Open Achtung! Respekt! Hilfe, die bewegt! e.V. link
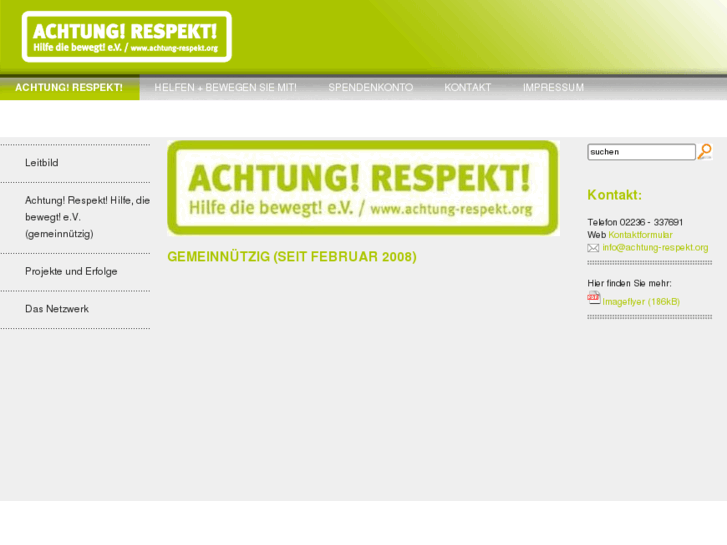The width and height of the screenshot is (727, 545). pyautogui.click(x=87, y=217)
